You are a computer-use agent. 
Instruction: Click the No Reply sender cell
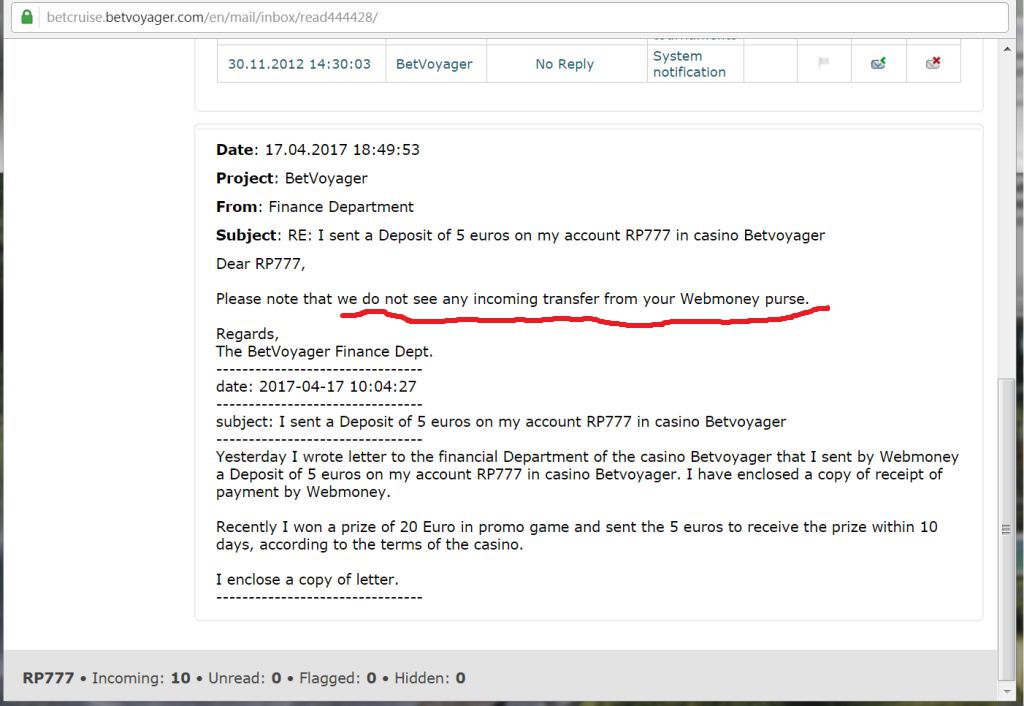[x=565, y=64]
